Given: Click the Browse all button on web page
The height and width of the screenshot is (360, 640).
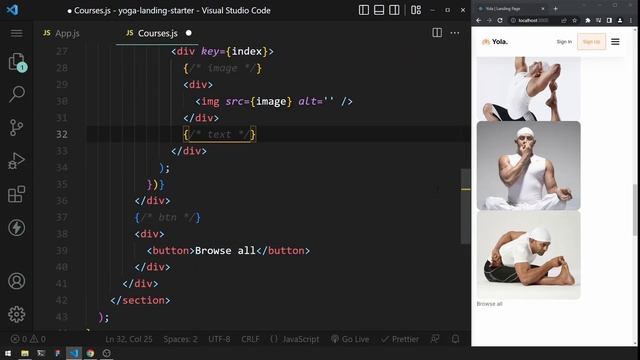Looking at the screenshot, I should click(489, 304).
